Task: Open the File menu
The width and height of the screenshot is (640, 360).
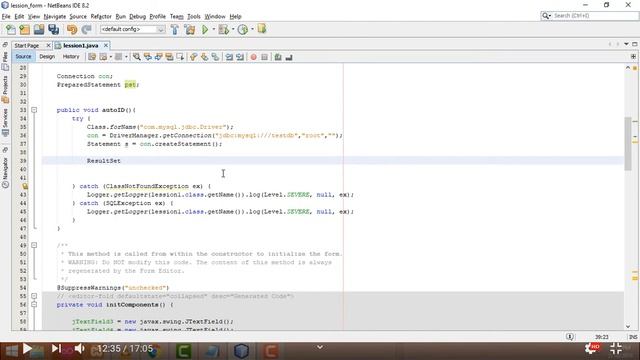Action: [6, 16]
